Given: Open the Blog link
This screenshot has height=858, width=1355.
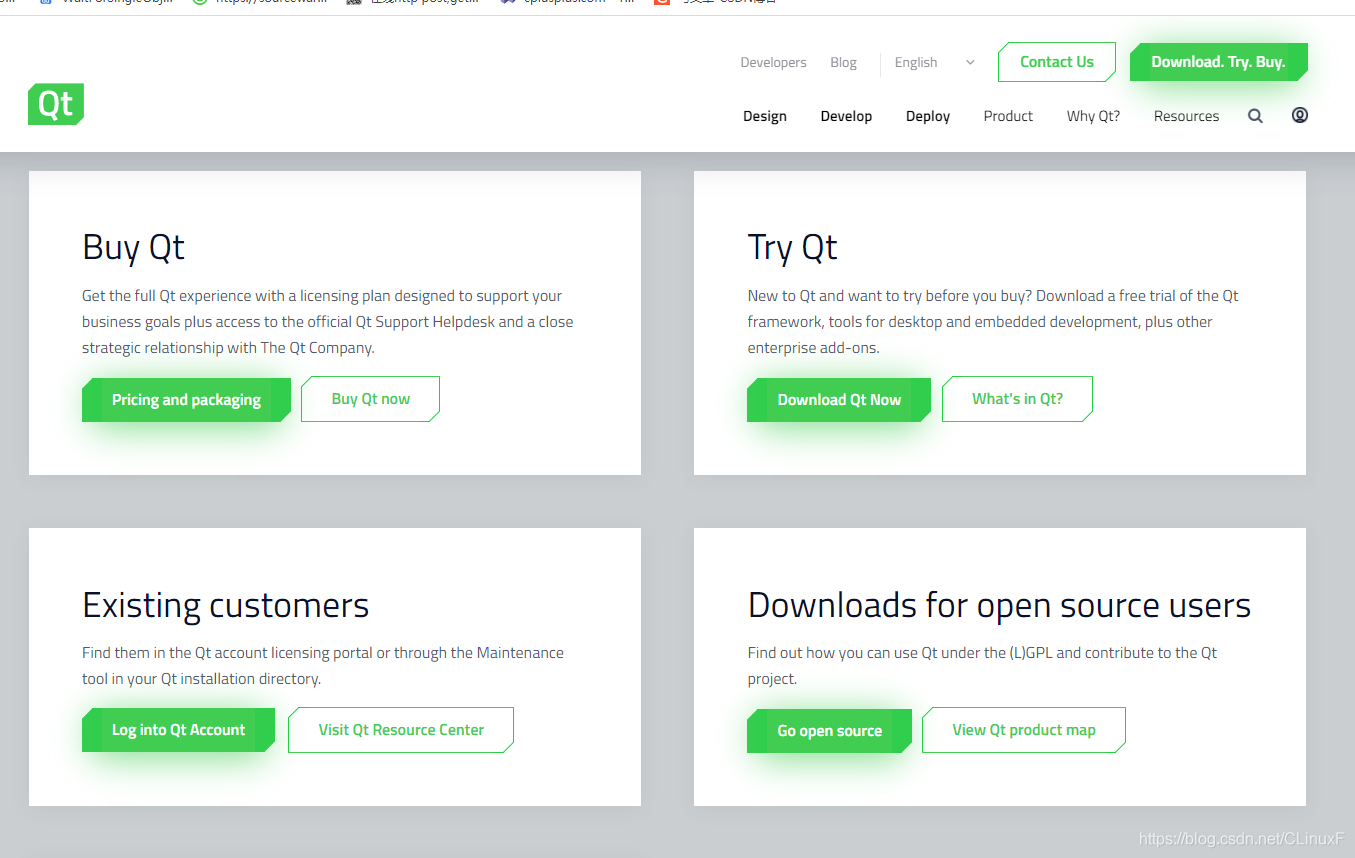Looking at the screenshot, I should [843, 62].
